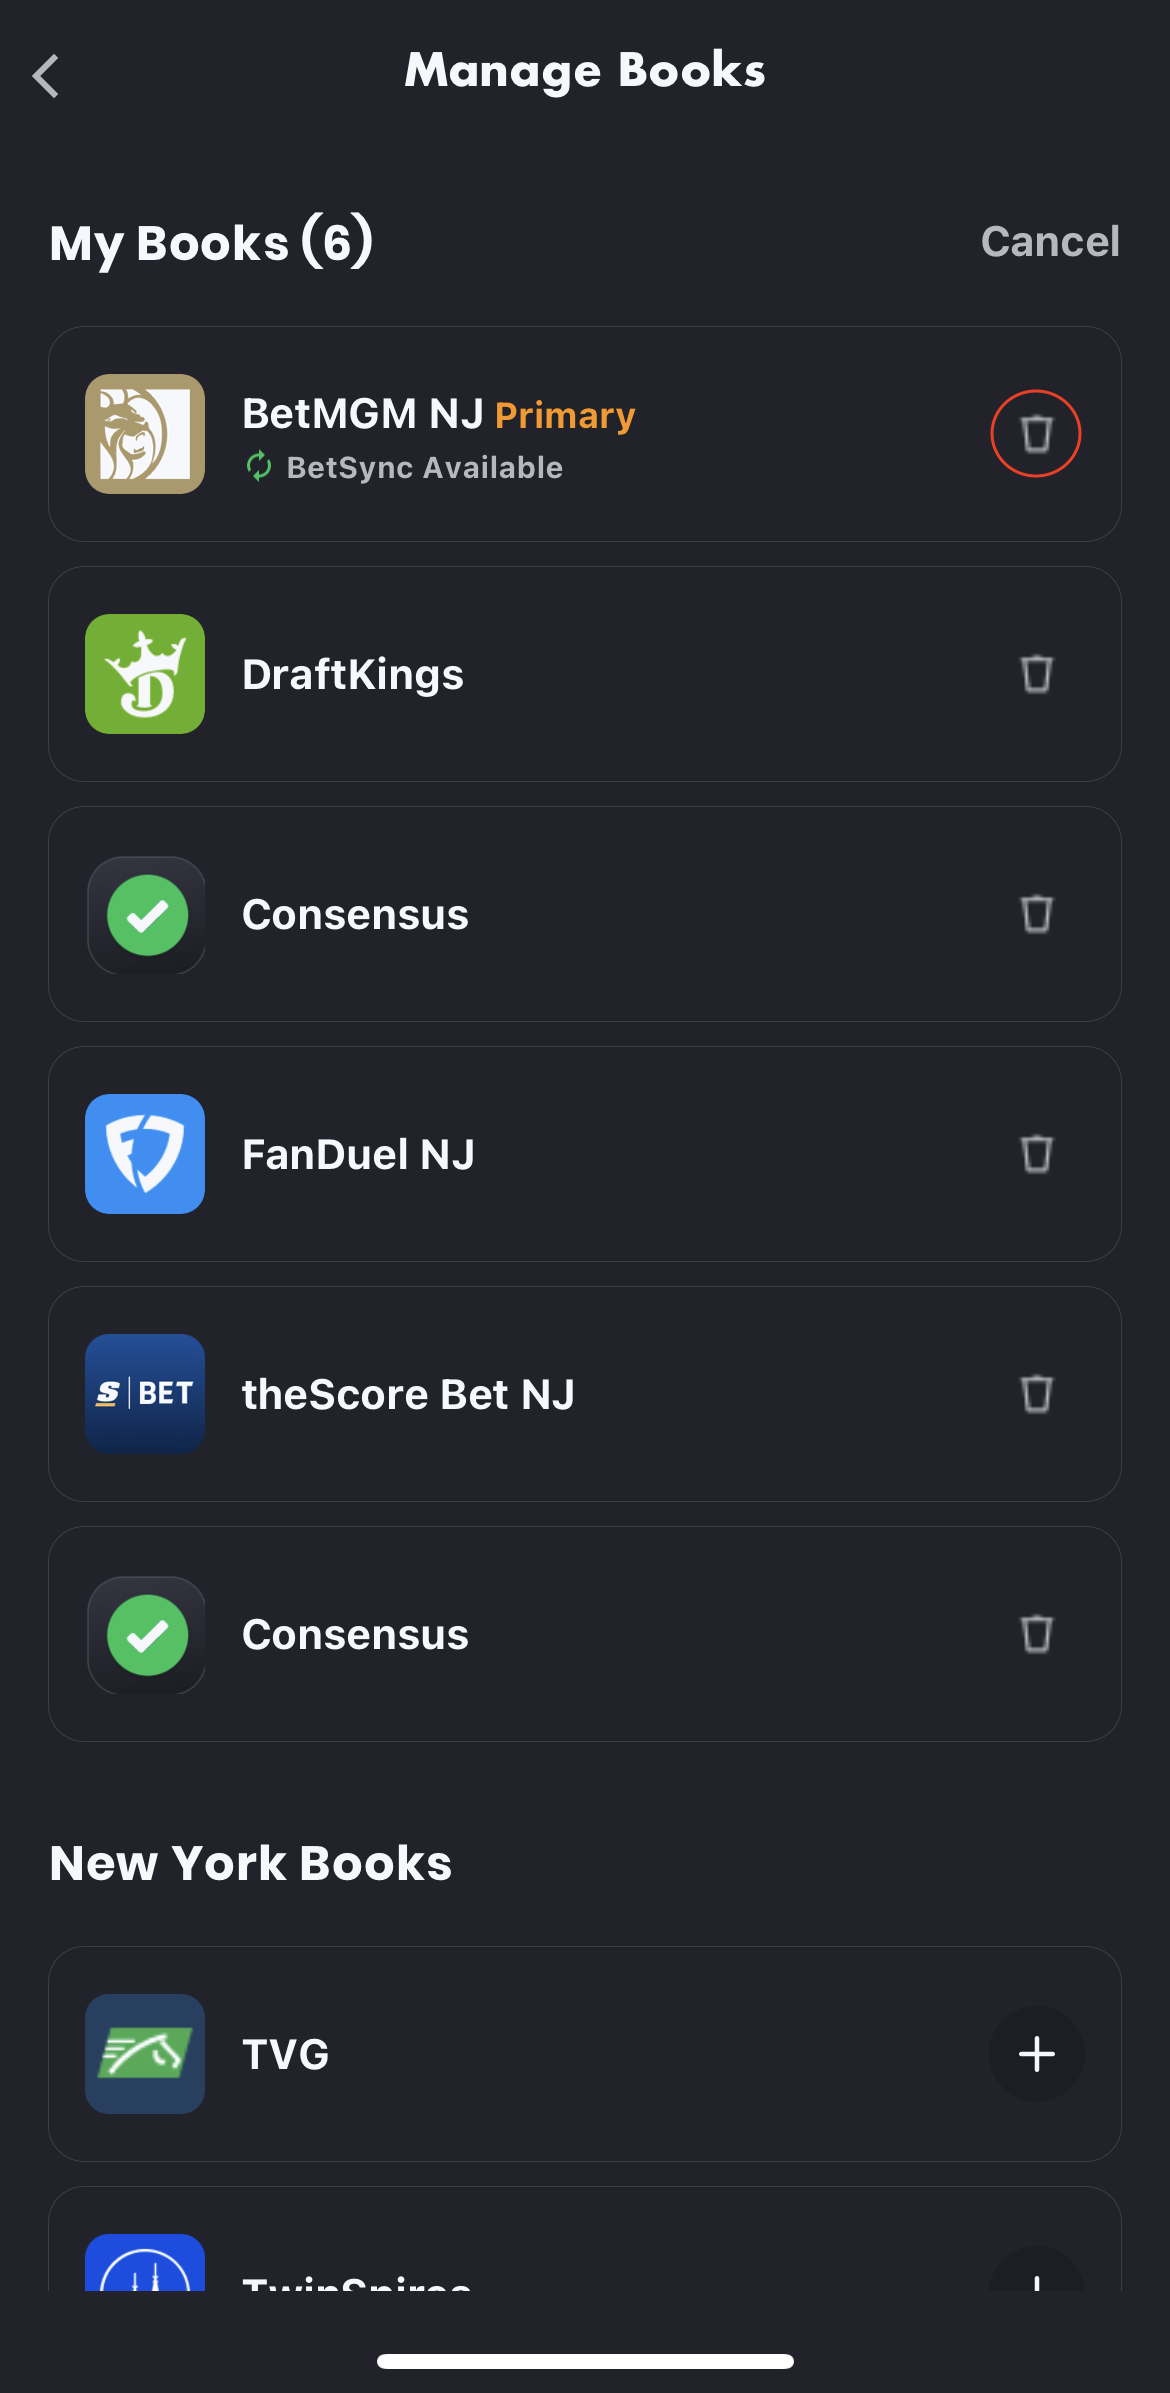Select the BetSync Available label

coord(424,468)
